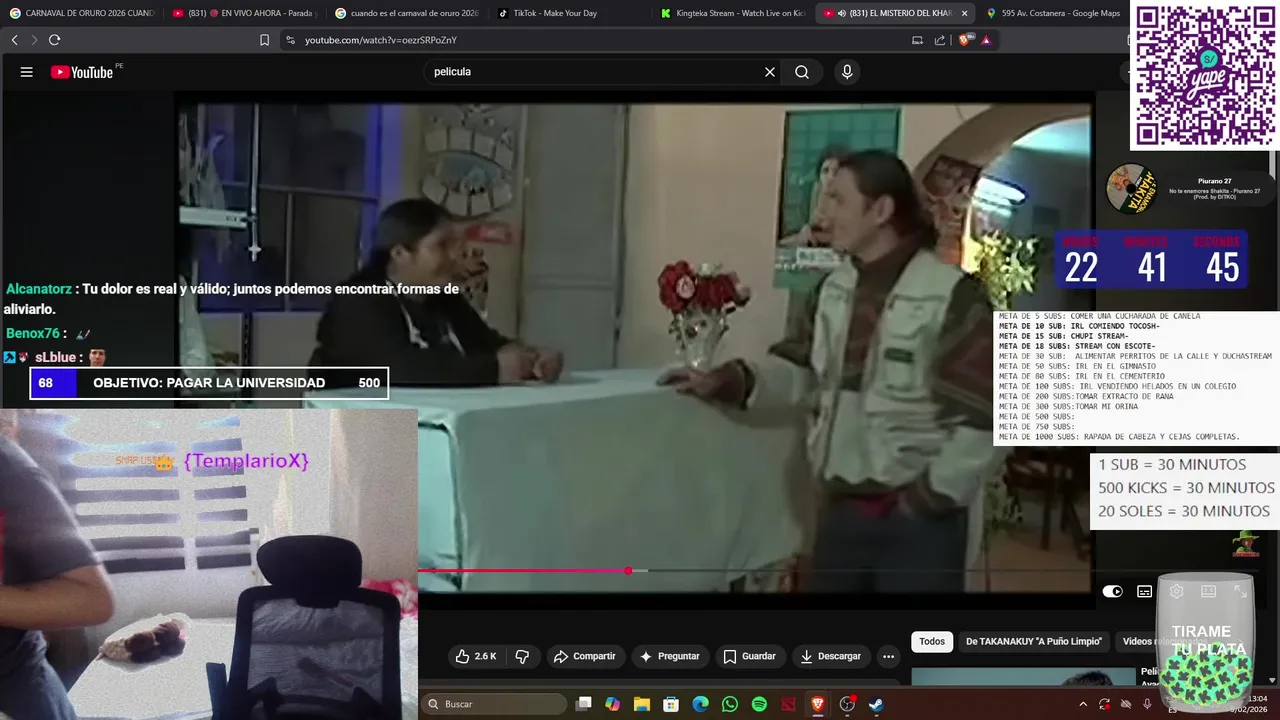Open Spotify from the taskbar
1280x720 pixels.
coord(759,704)
